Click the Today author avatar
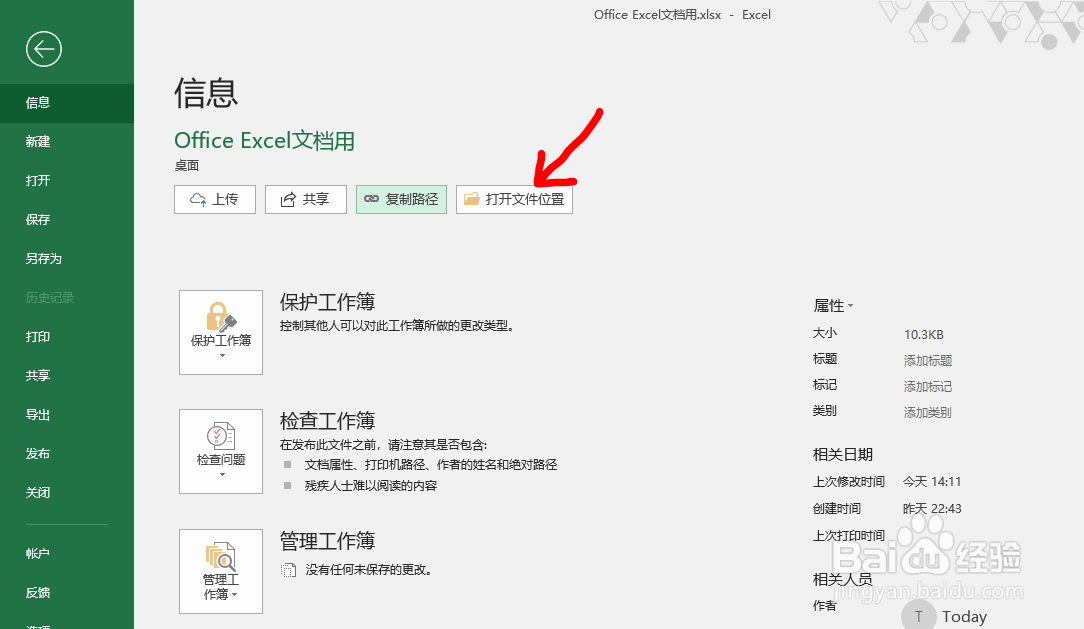The height and width of the screenshot is (629, 1084). (x=918, y=614)
